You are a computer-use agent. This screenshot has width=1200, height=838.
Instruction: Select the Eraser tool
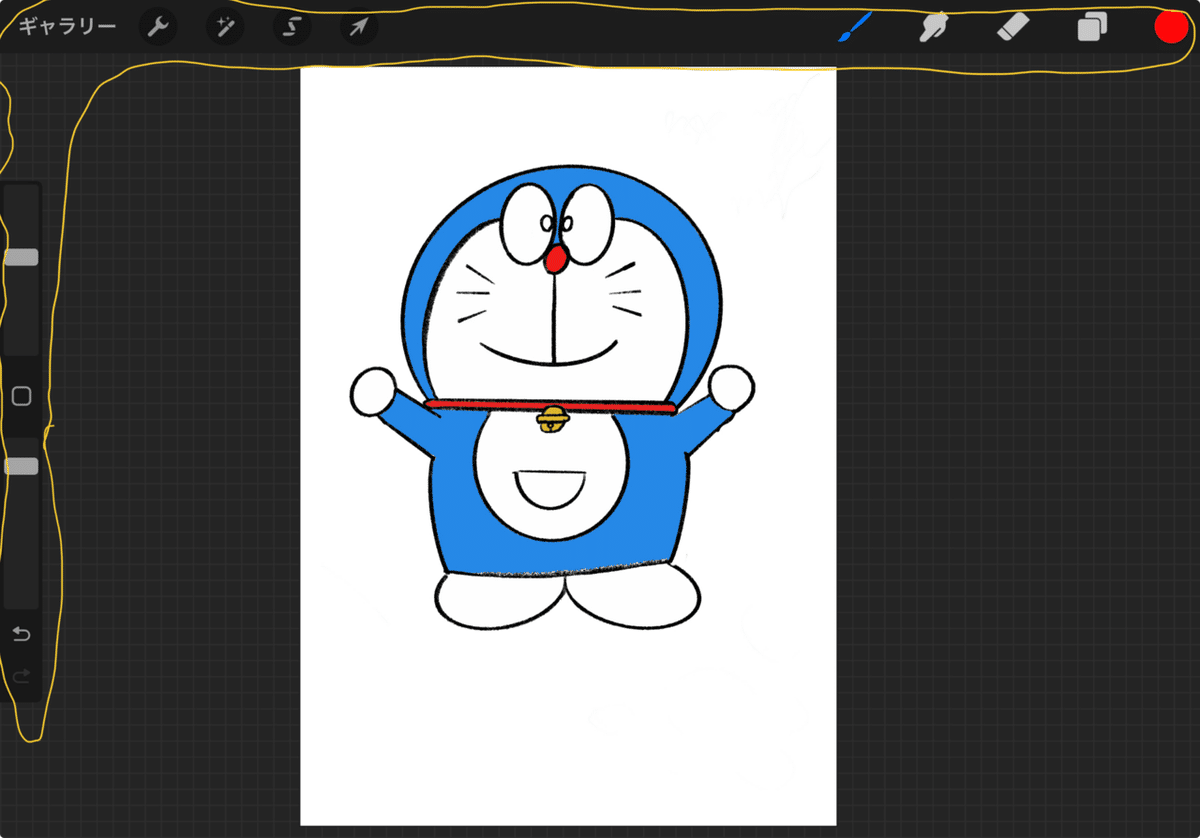point(1013,27)
